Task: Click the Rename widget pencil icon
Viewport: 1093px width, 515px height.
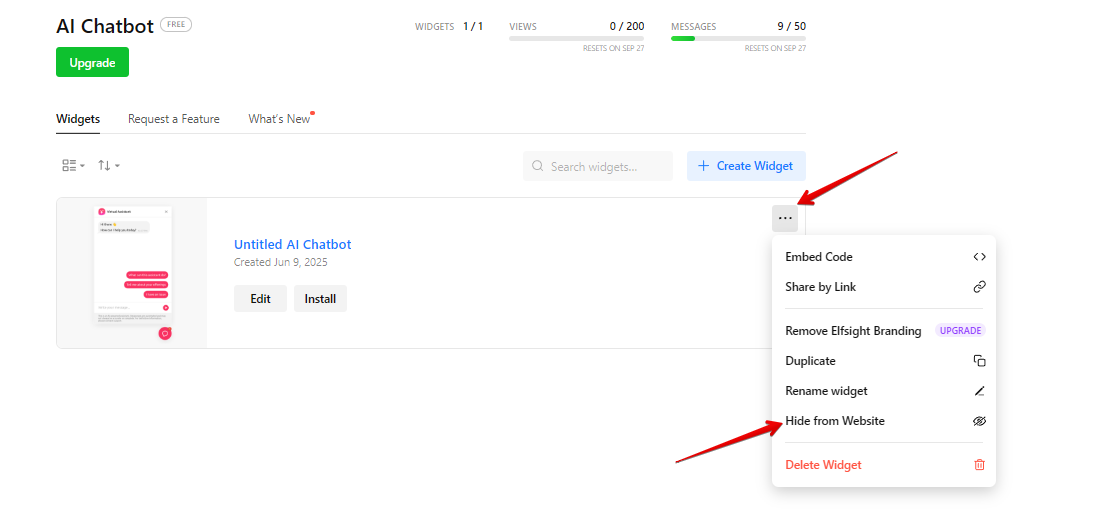Action: (x=979, y=391)
